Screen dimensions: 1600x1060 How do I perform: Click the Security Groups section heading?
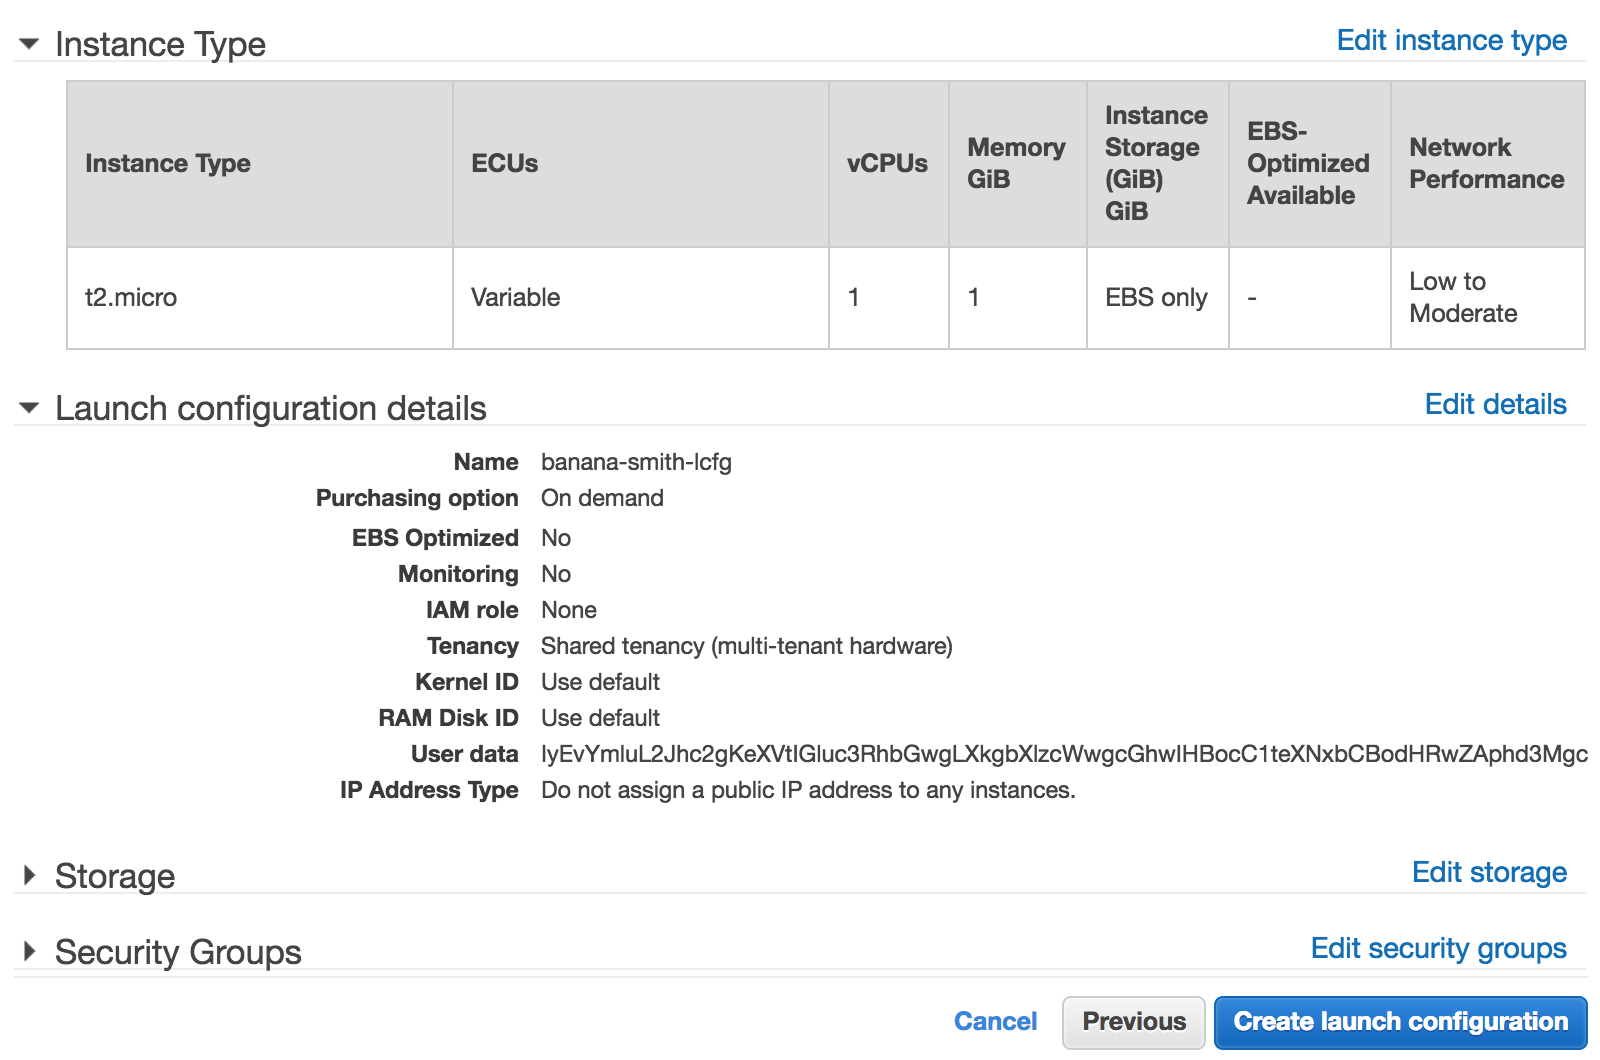[x=178, y=952]
